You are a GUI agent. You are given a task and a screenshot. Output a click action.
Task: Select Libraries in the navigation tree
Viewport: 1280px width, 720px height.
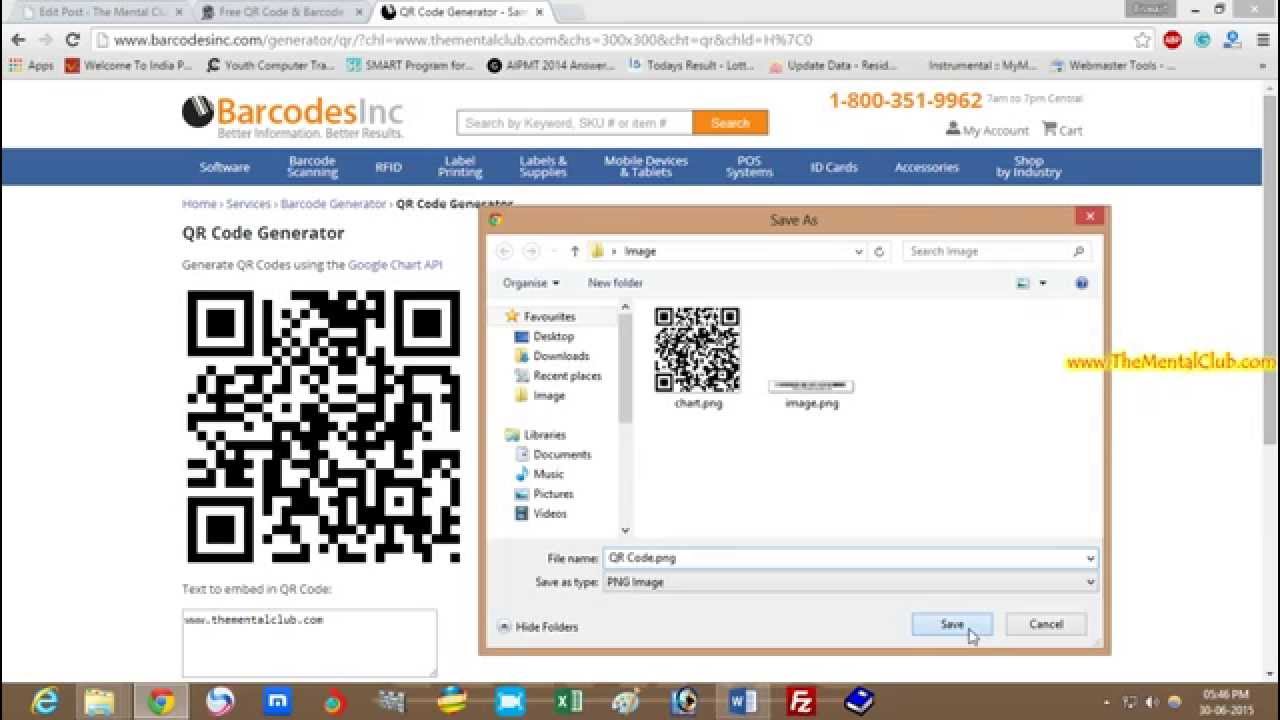click(x=544, y=435)
